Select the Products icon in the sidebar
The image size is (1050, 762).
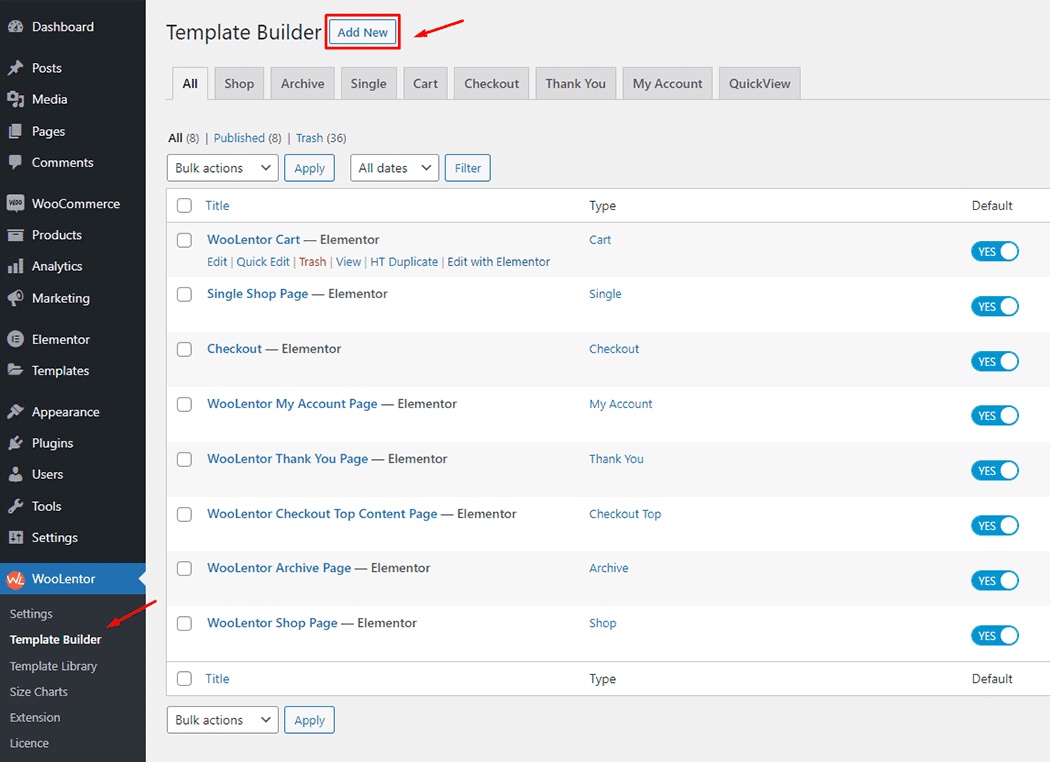point(16,235)
